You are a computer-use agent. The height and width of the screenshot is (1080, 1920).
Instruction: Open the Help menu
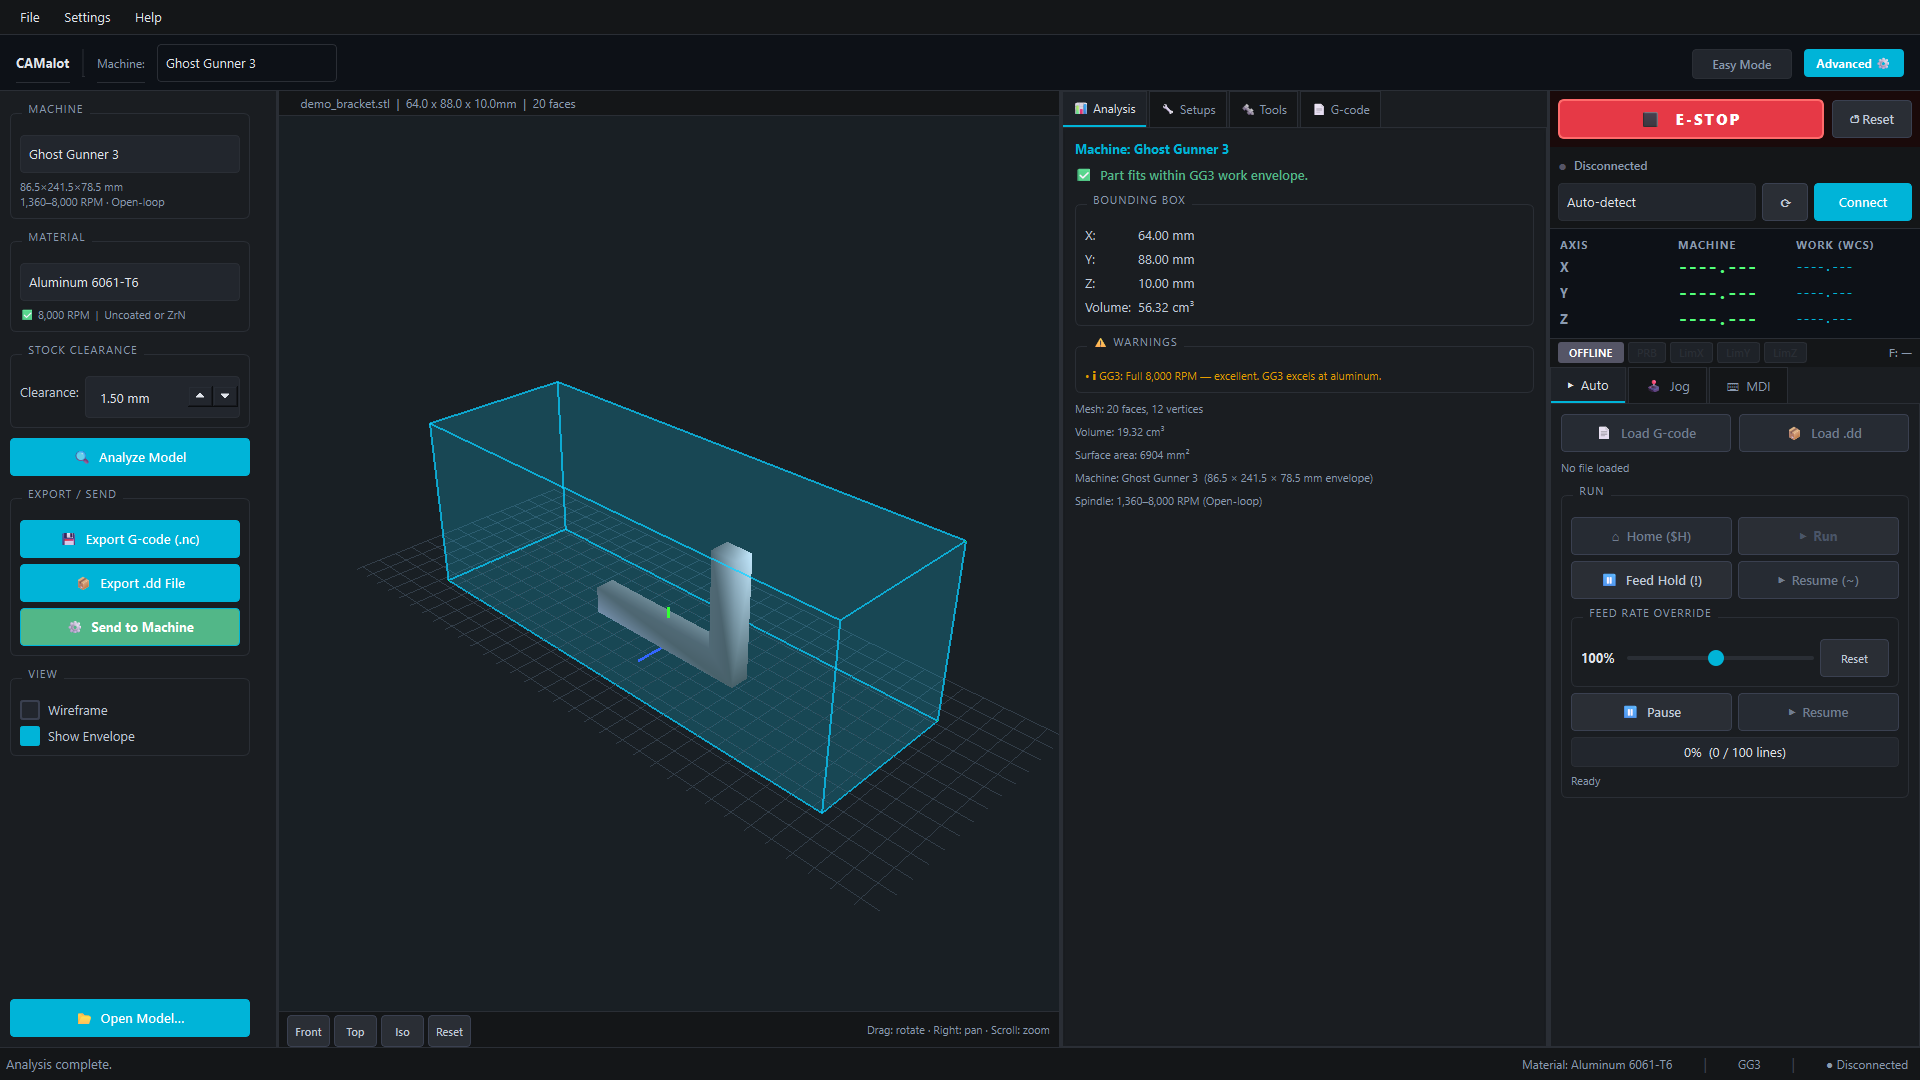click(x=148, y=17)
